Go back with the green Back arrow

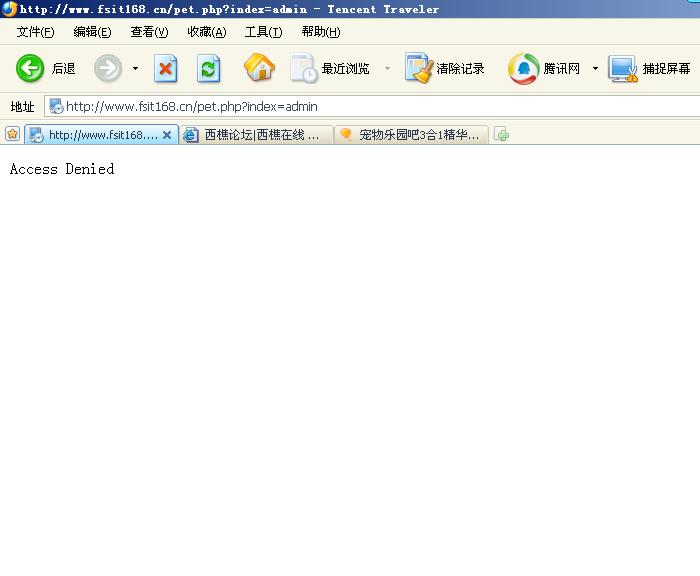click(30, 68)
